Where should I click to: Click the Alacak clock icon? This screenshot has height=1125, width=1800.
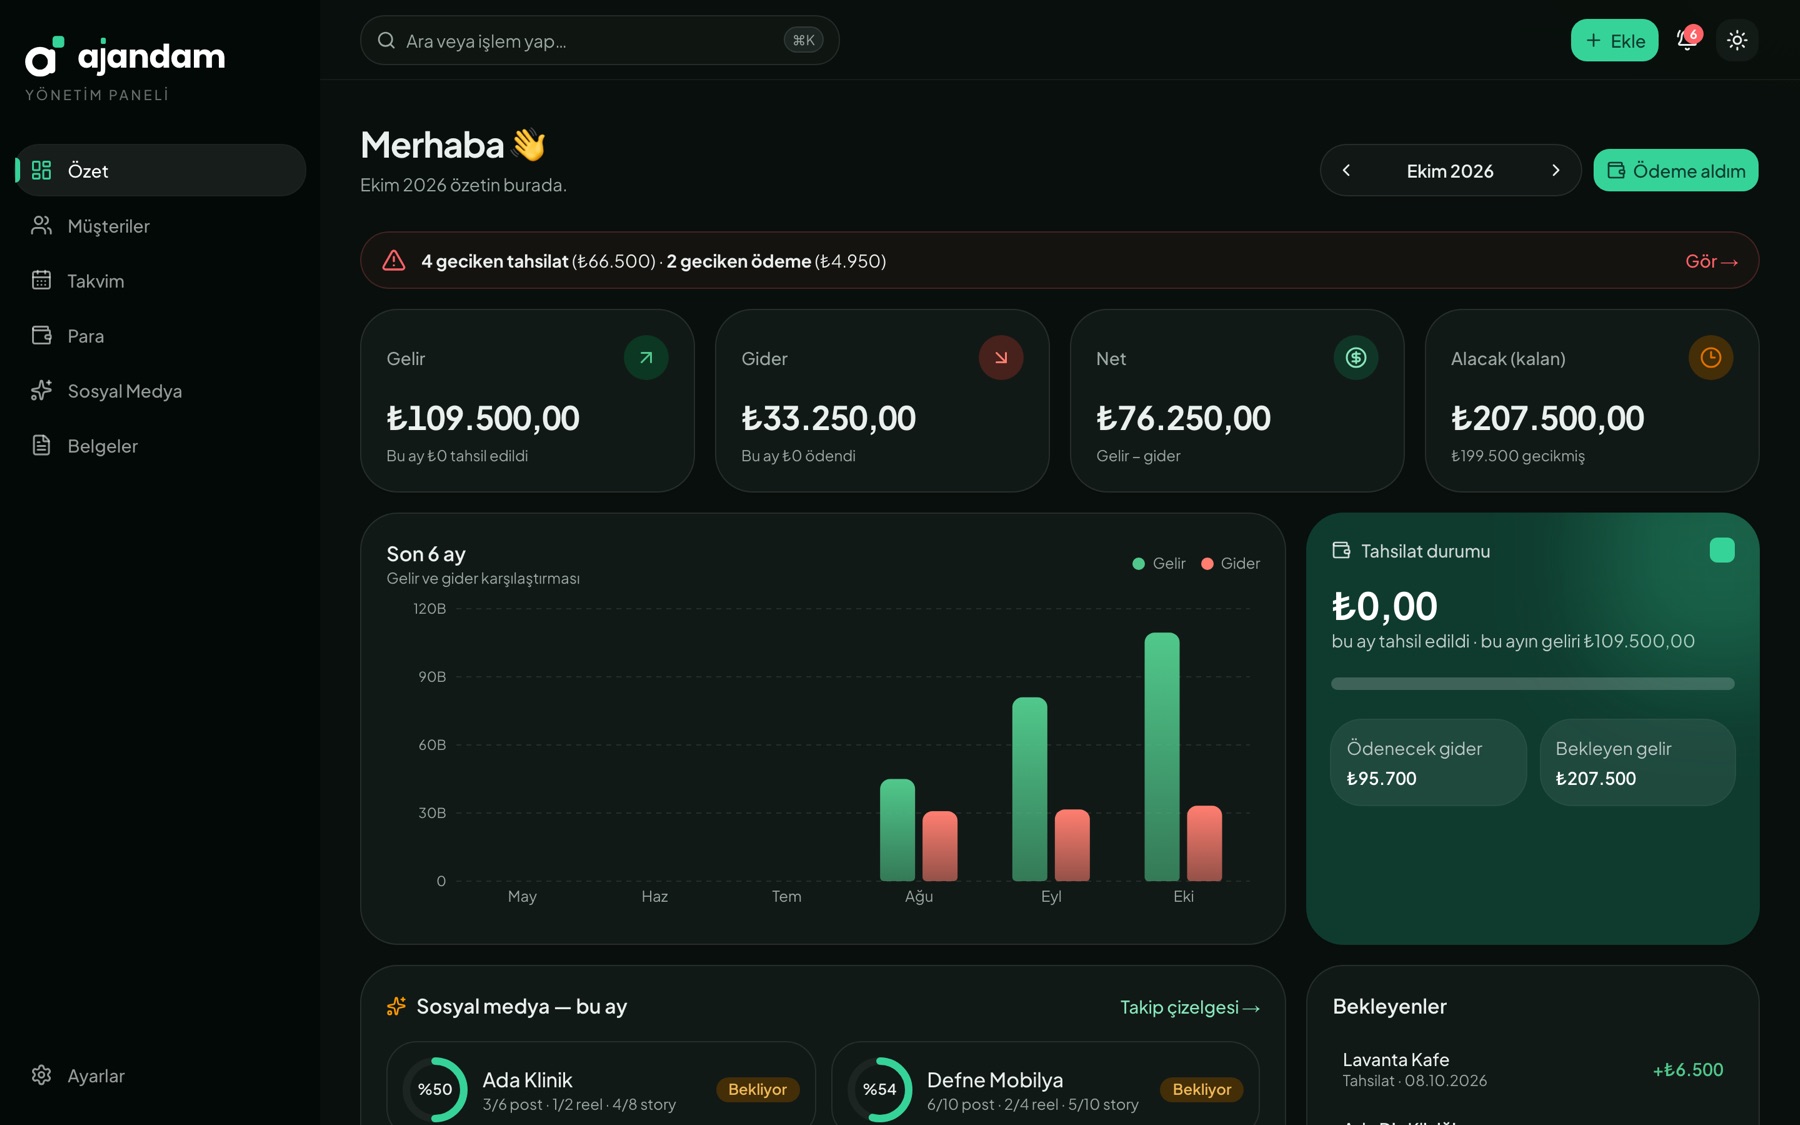(x=1711, y=357)
